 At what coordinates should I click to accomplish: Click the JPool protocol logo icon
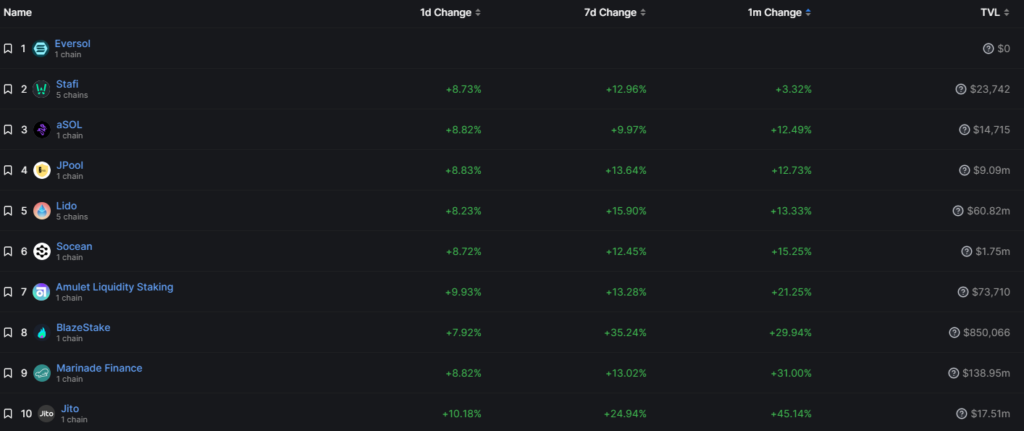point(41,170)
